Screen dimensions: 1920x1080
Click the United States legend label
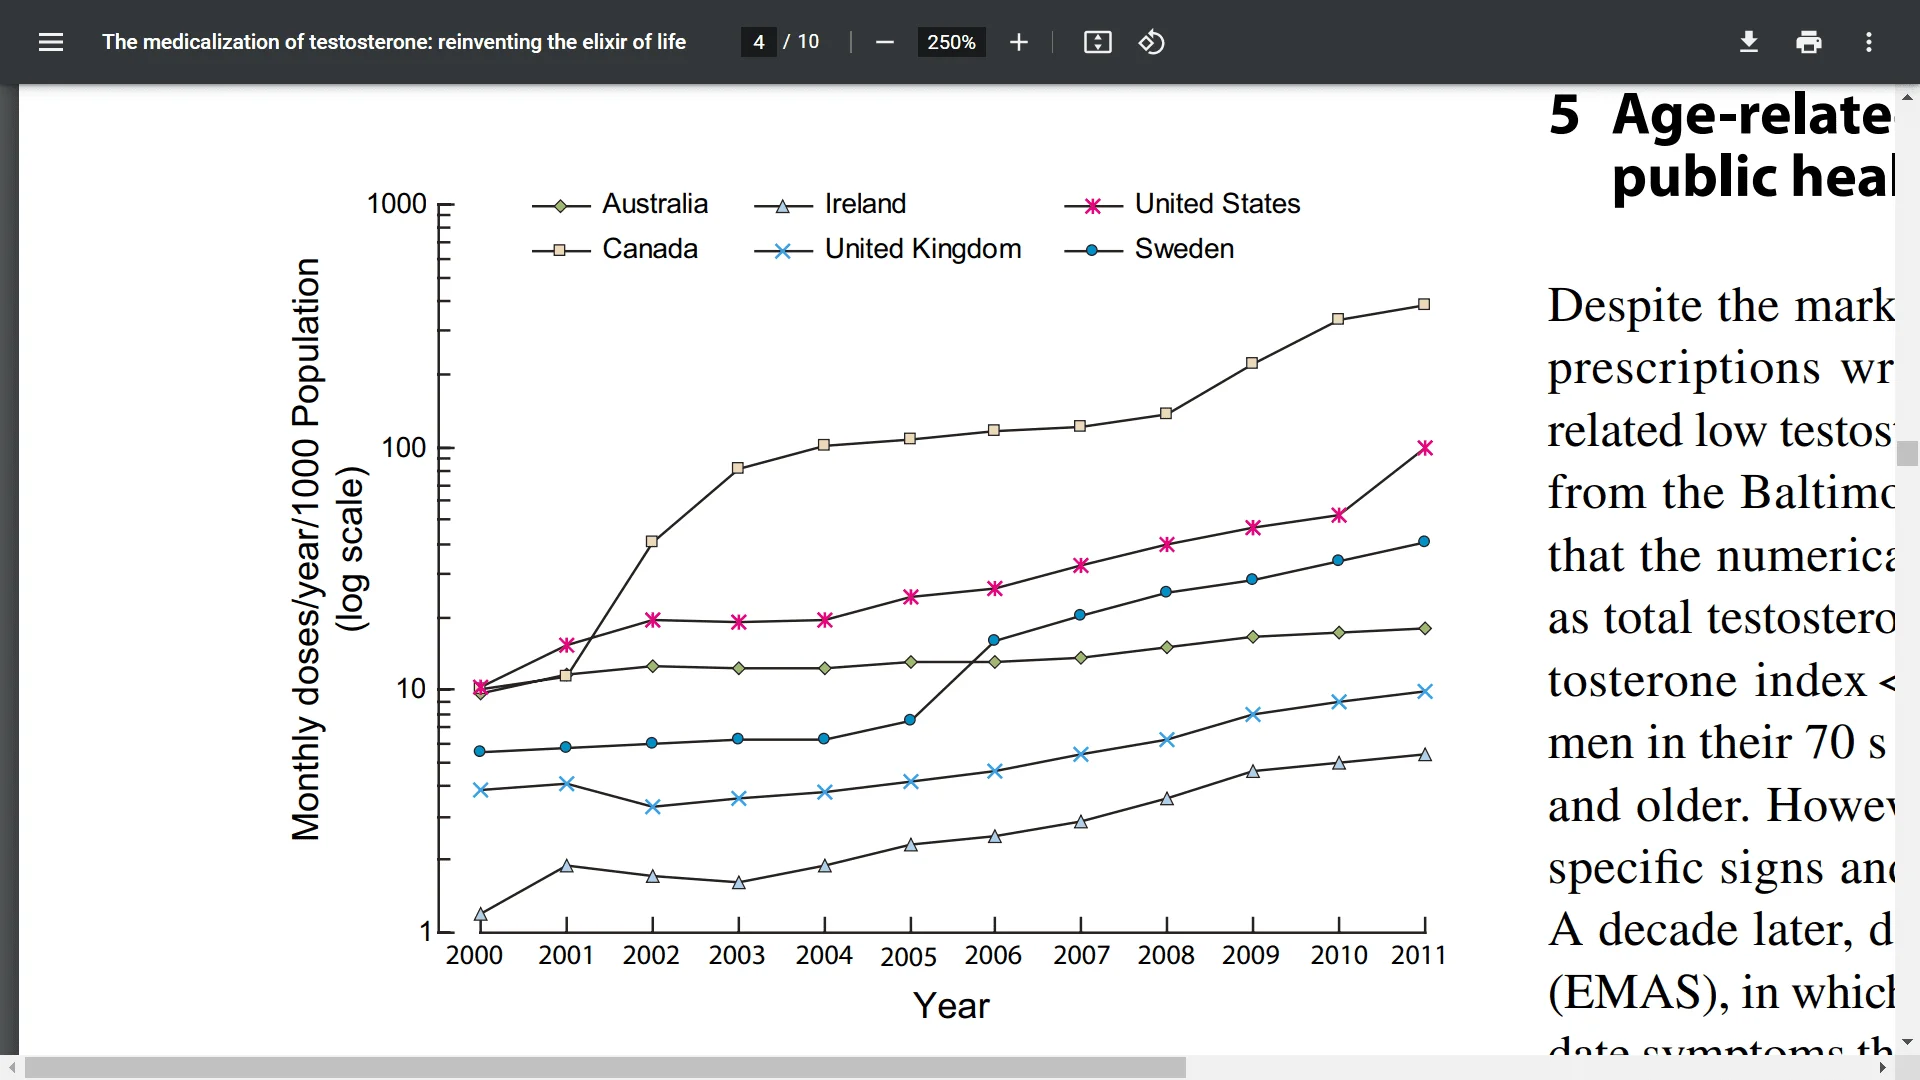1217,204
